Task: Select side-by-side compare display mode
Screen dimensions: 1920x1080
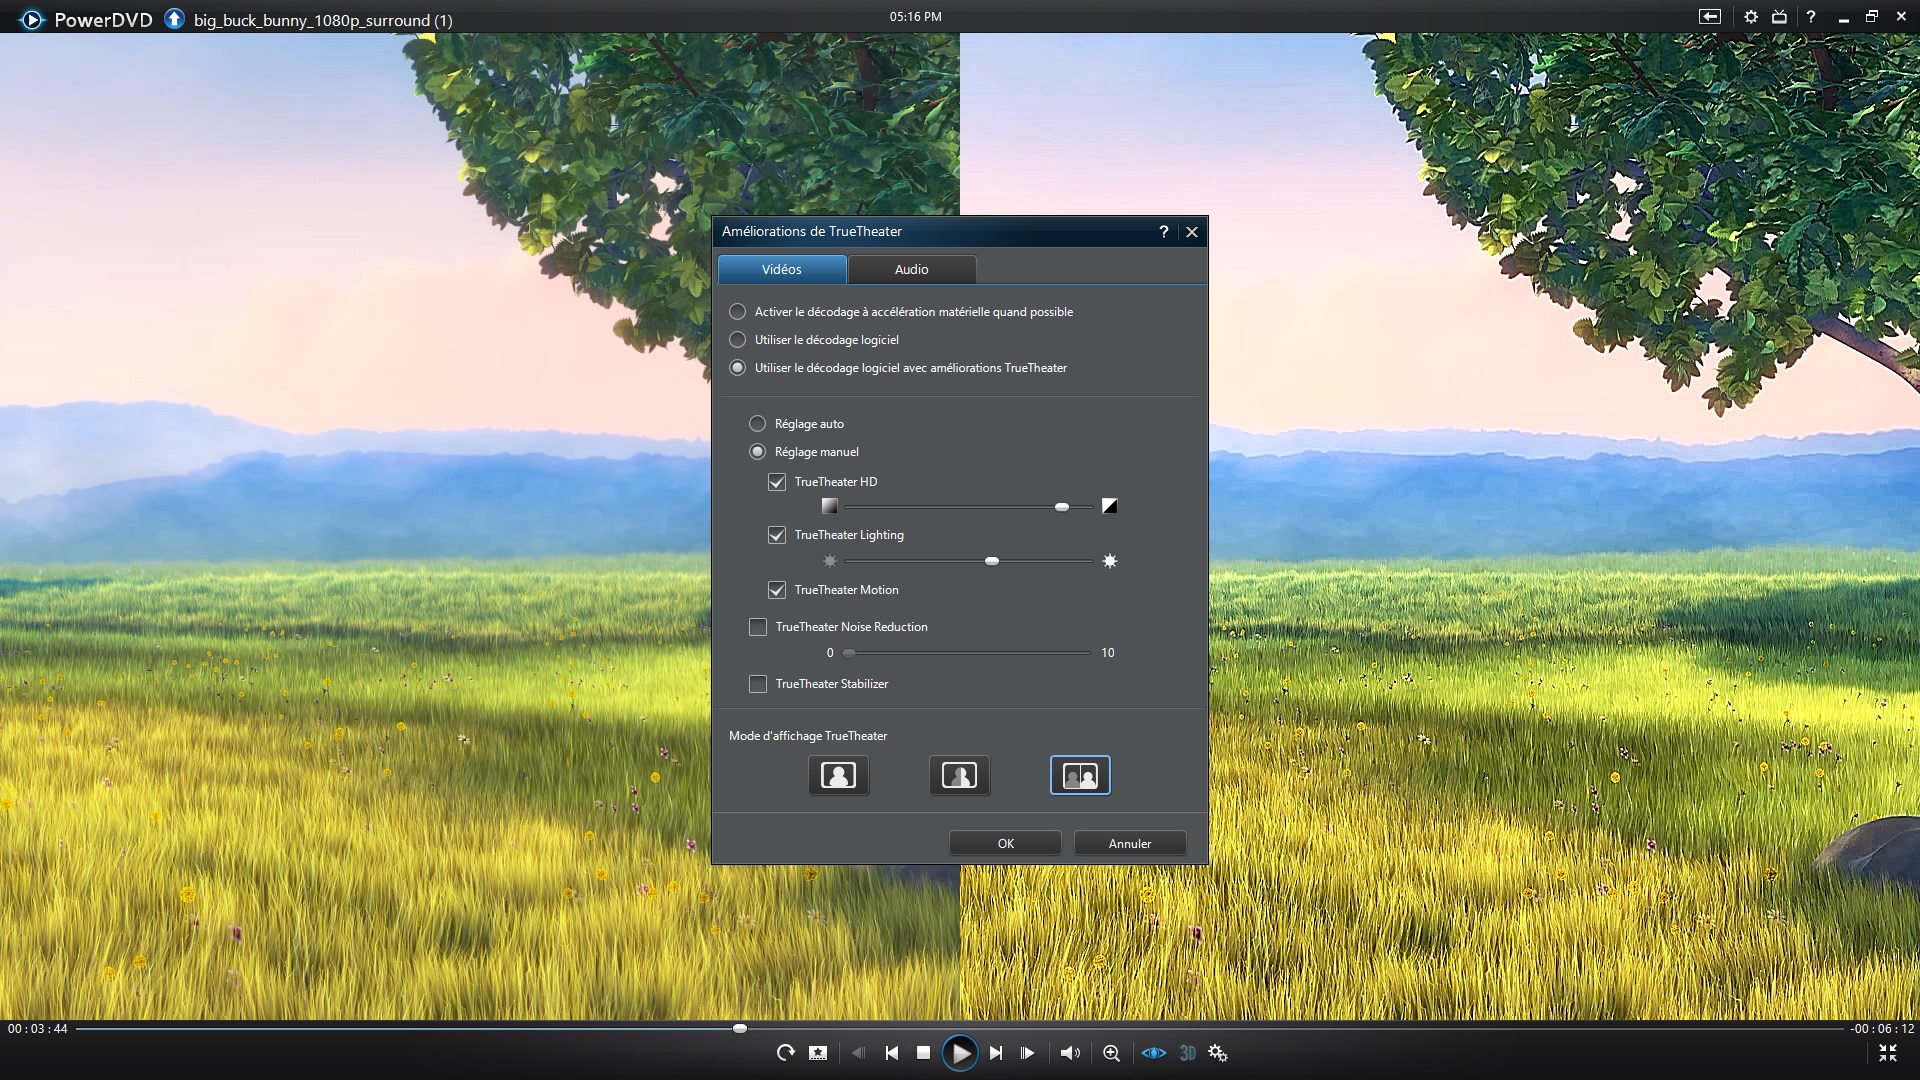Action: click(x=1080, y=775)
